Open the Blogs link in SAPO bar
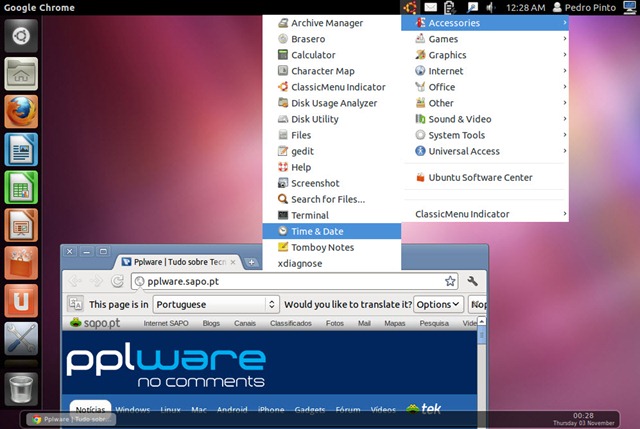The height and width of the screenshot is (429, 640). click(x=211, y=323)
